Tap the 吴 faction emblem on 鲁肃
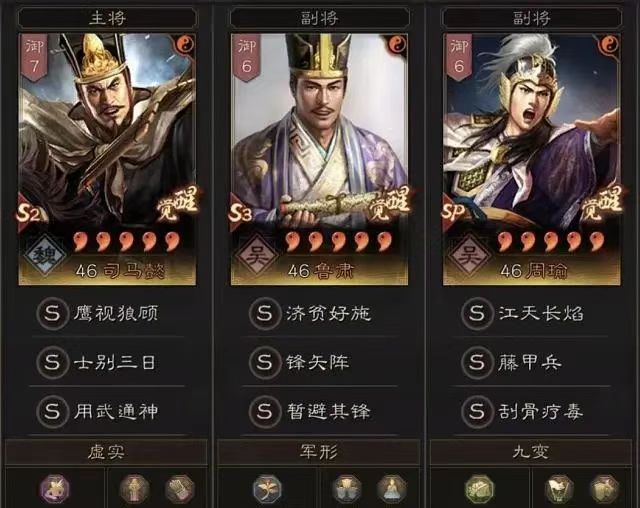 [x=256, y=255]
